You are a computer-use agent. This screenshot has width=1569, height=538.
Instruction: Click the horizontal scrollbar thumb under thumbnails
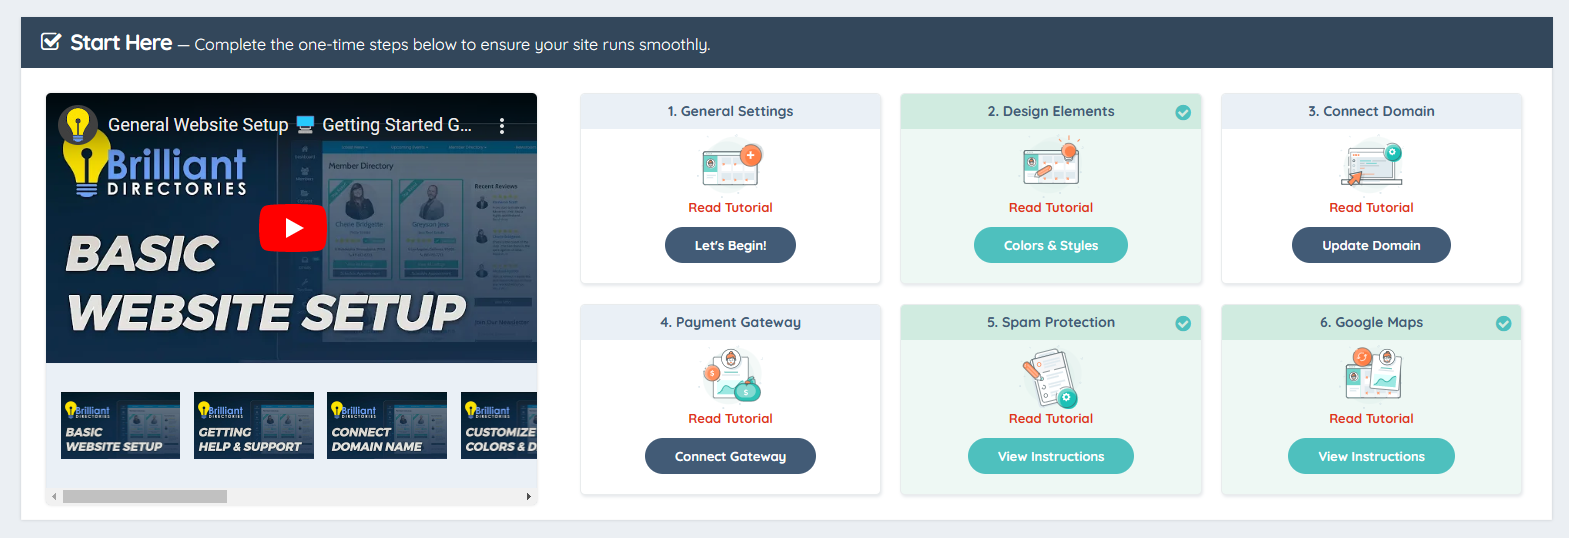point(145,496)
